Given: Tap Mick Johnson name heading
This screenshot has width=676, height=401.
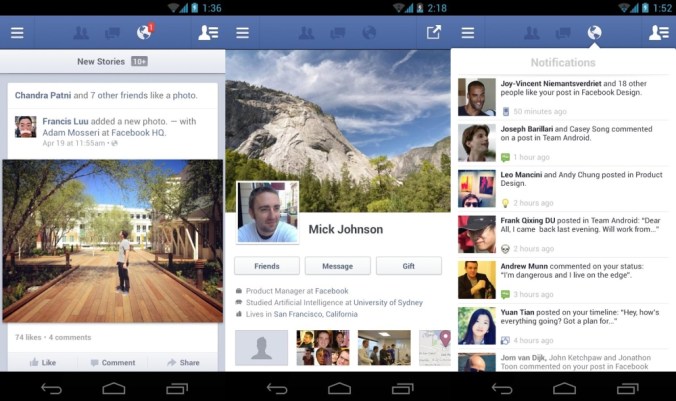Looking at the screenshot, I should (x=346, y=229).
